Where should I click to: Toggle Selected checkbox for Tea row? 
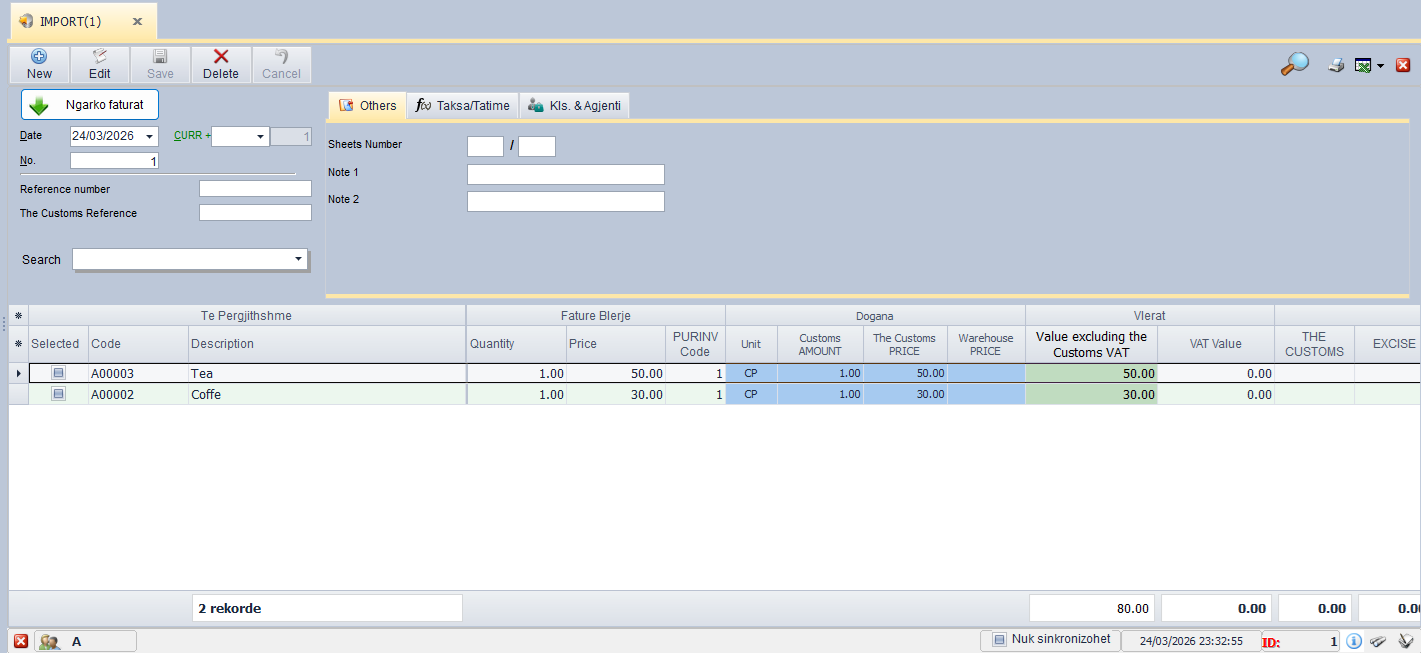click(58, 373)
